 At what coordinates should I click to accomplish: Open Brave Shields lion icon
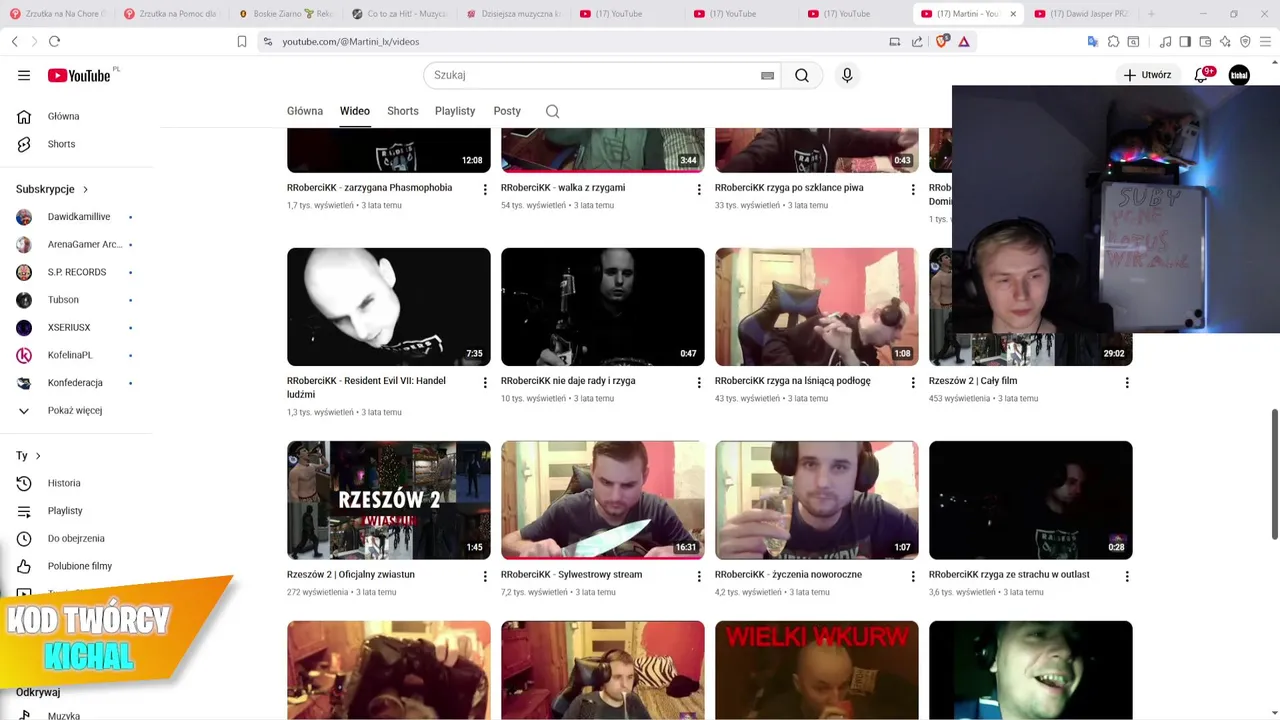click(941, 41)
